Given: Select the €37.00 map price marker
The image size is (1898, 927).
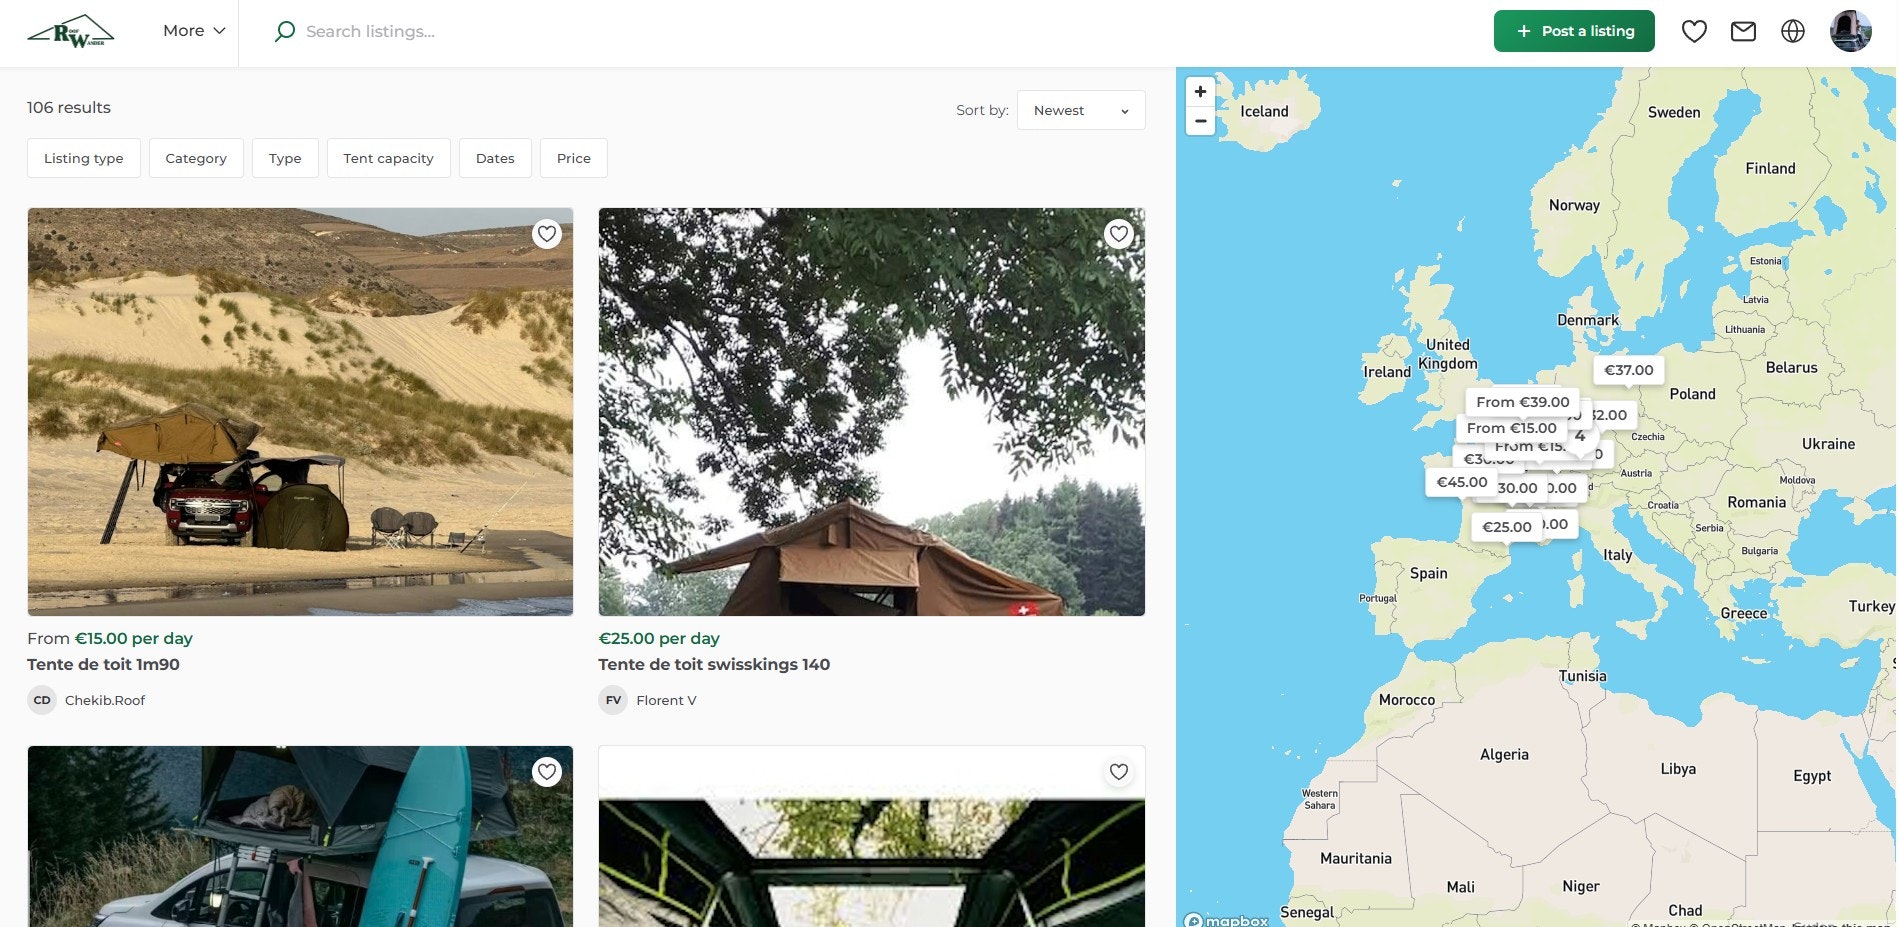Looking at the screenshot, I should [x=1629, y=370].
